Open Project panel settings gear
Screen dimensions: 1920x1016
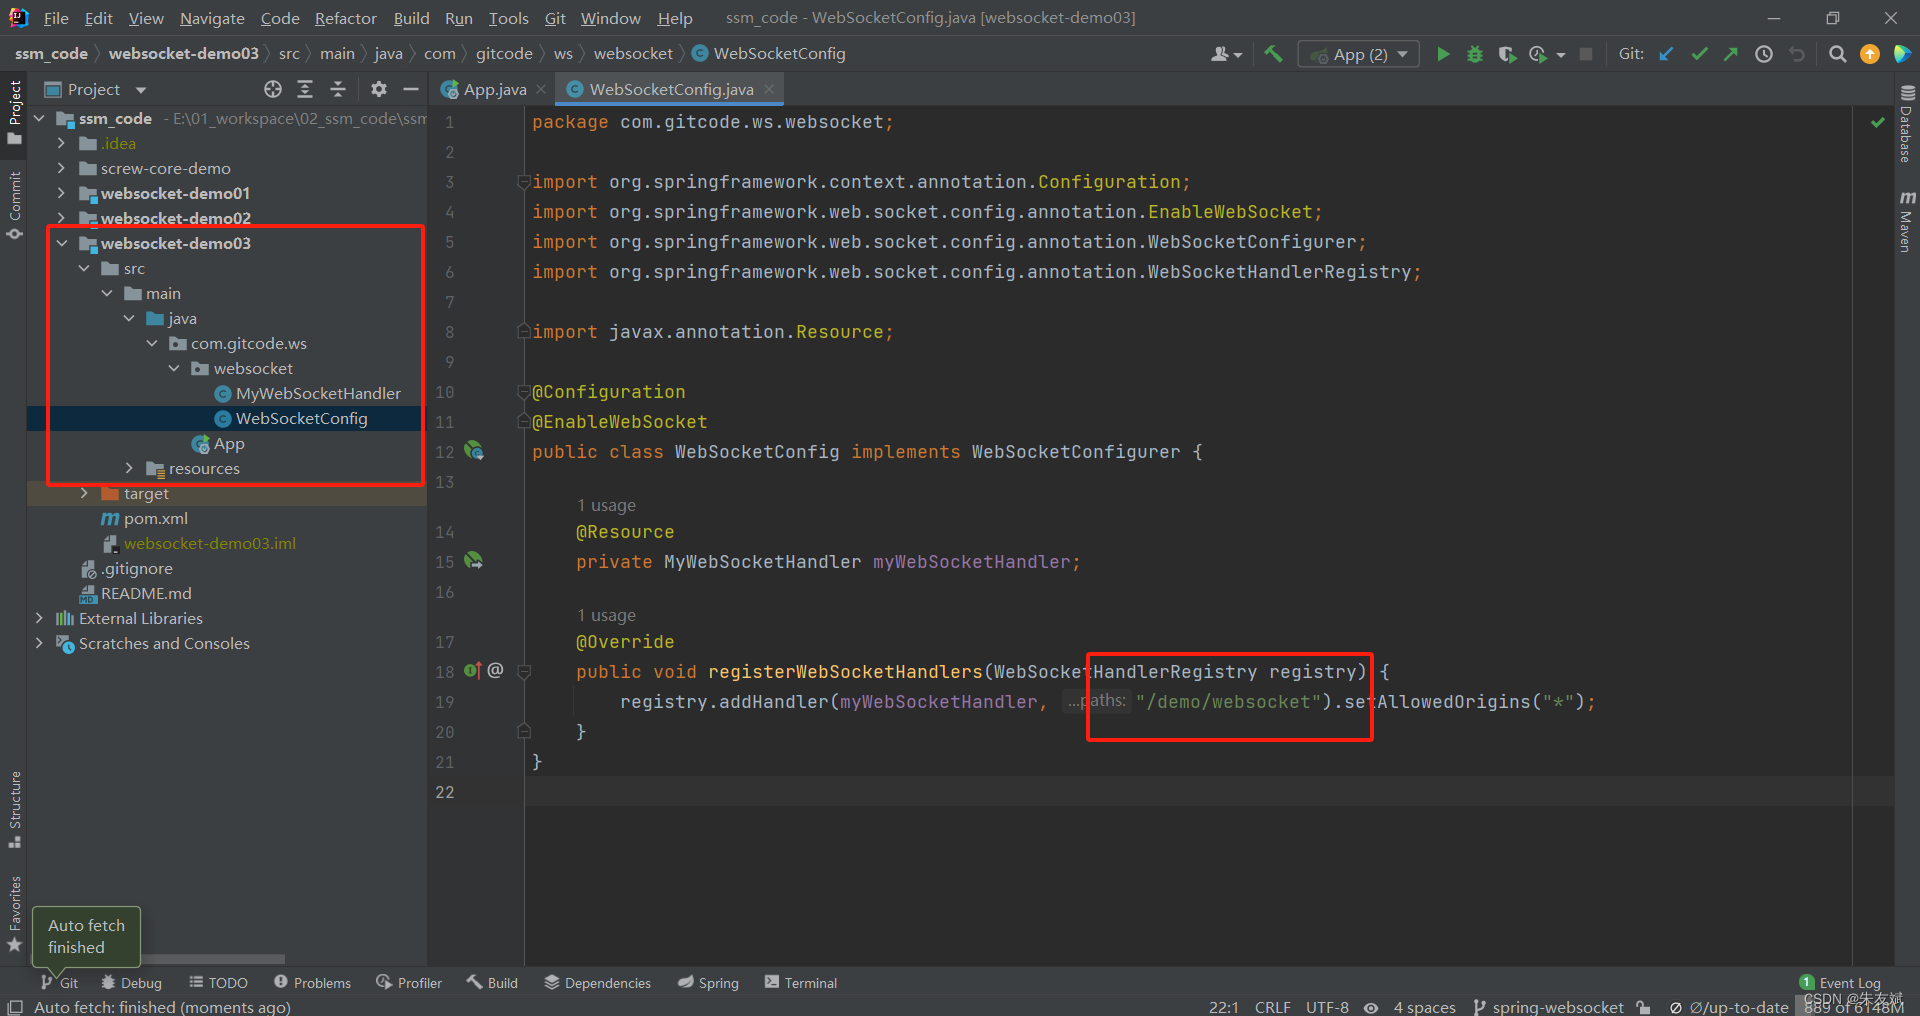(378, 89)
